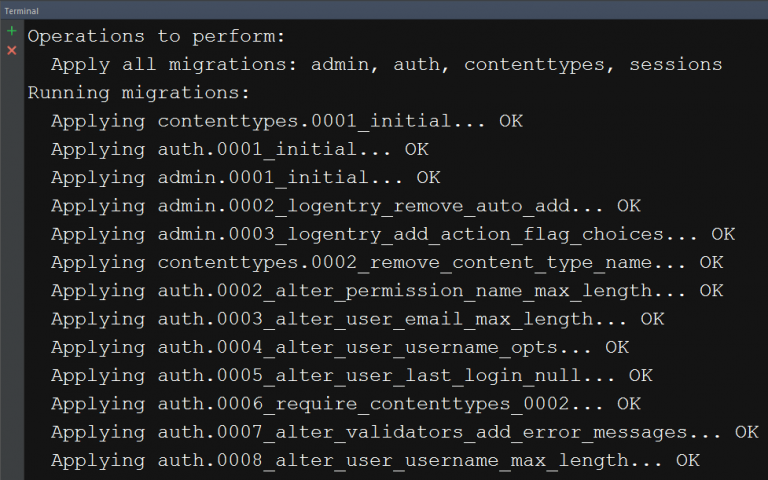This screenshot has width=768, height=480.
Task: Click the auth.0001_initial migration line
Action: pos(240,149)
